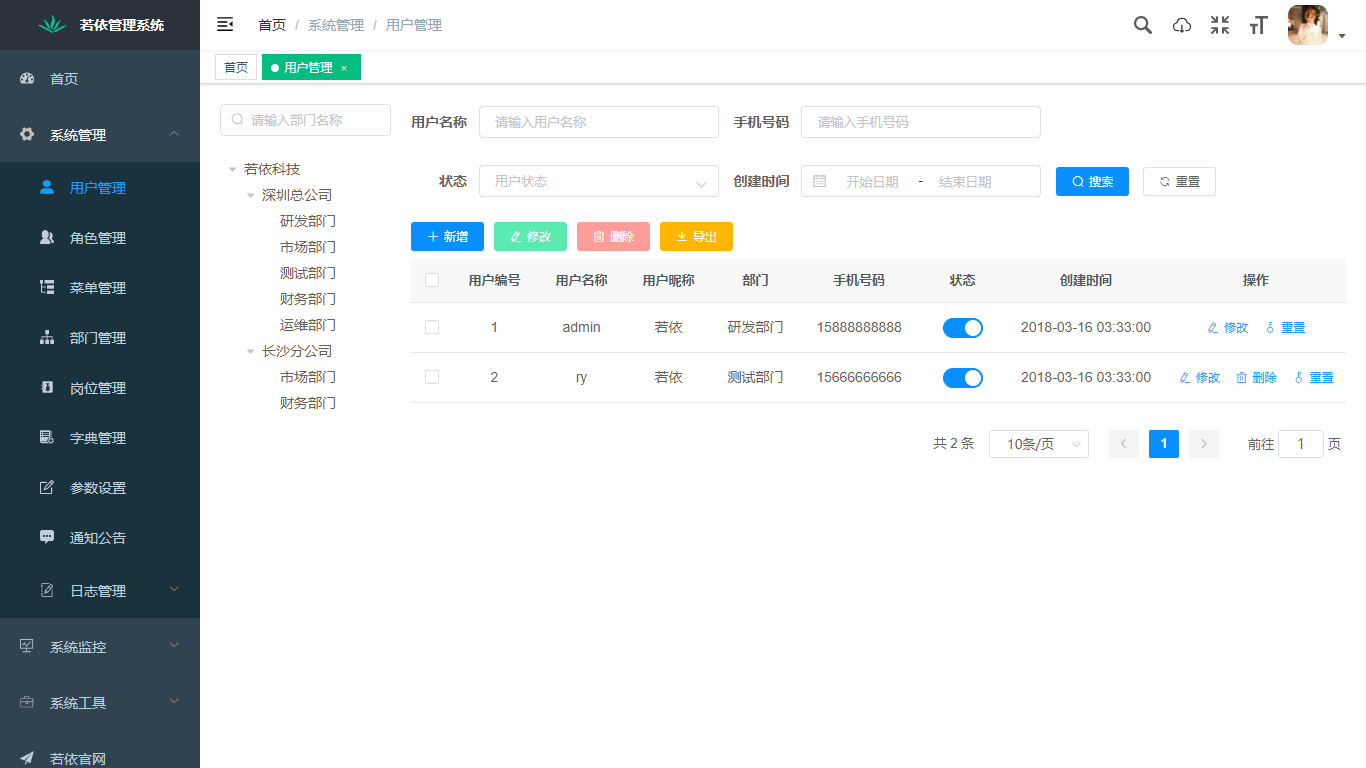Viewport: 1366px width, 768px height.
Task: Select the checkbox for user admin
Action: [x=432, y=327]
